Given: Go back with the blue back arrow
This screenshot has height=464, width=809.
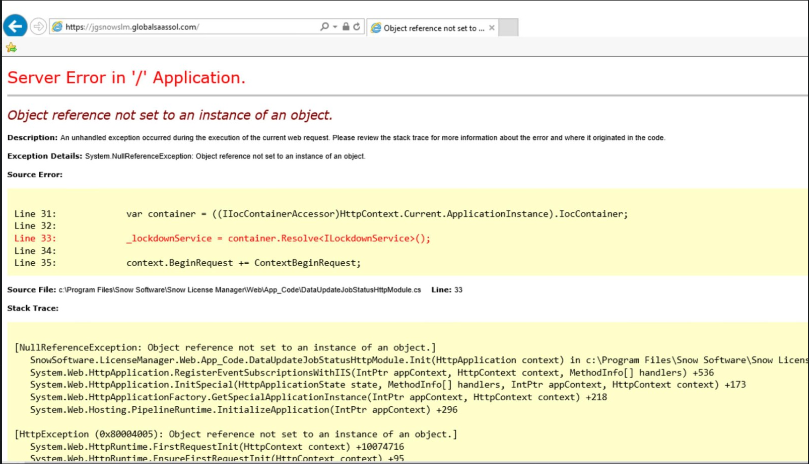Looking at the screenshot, I should pyautogui.click(x=15, y=26).
